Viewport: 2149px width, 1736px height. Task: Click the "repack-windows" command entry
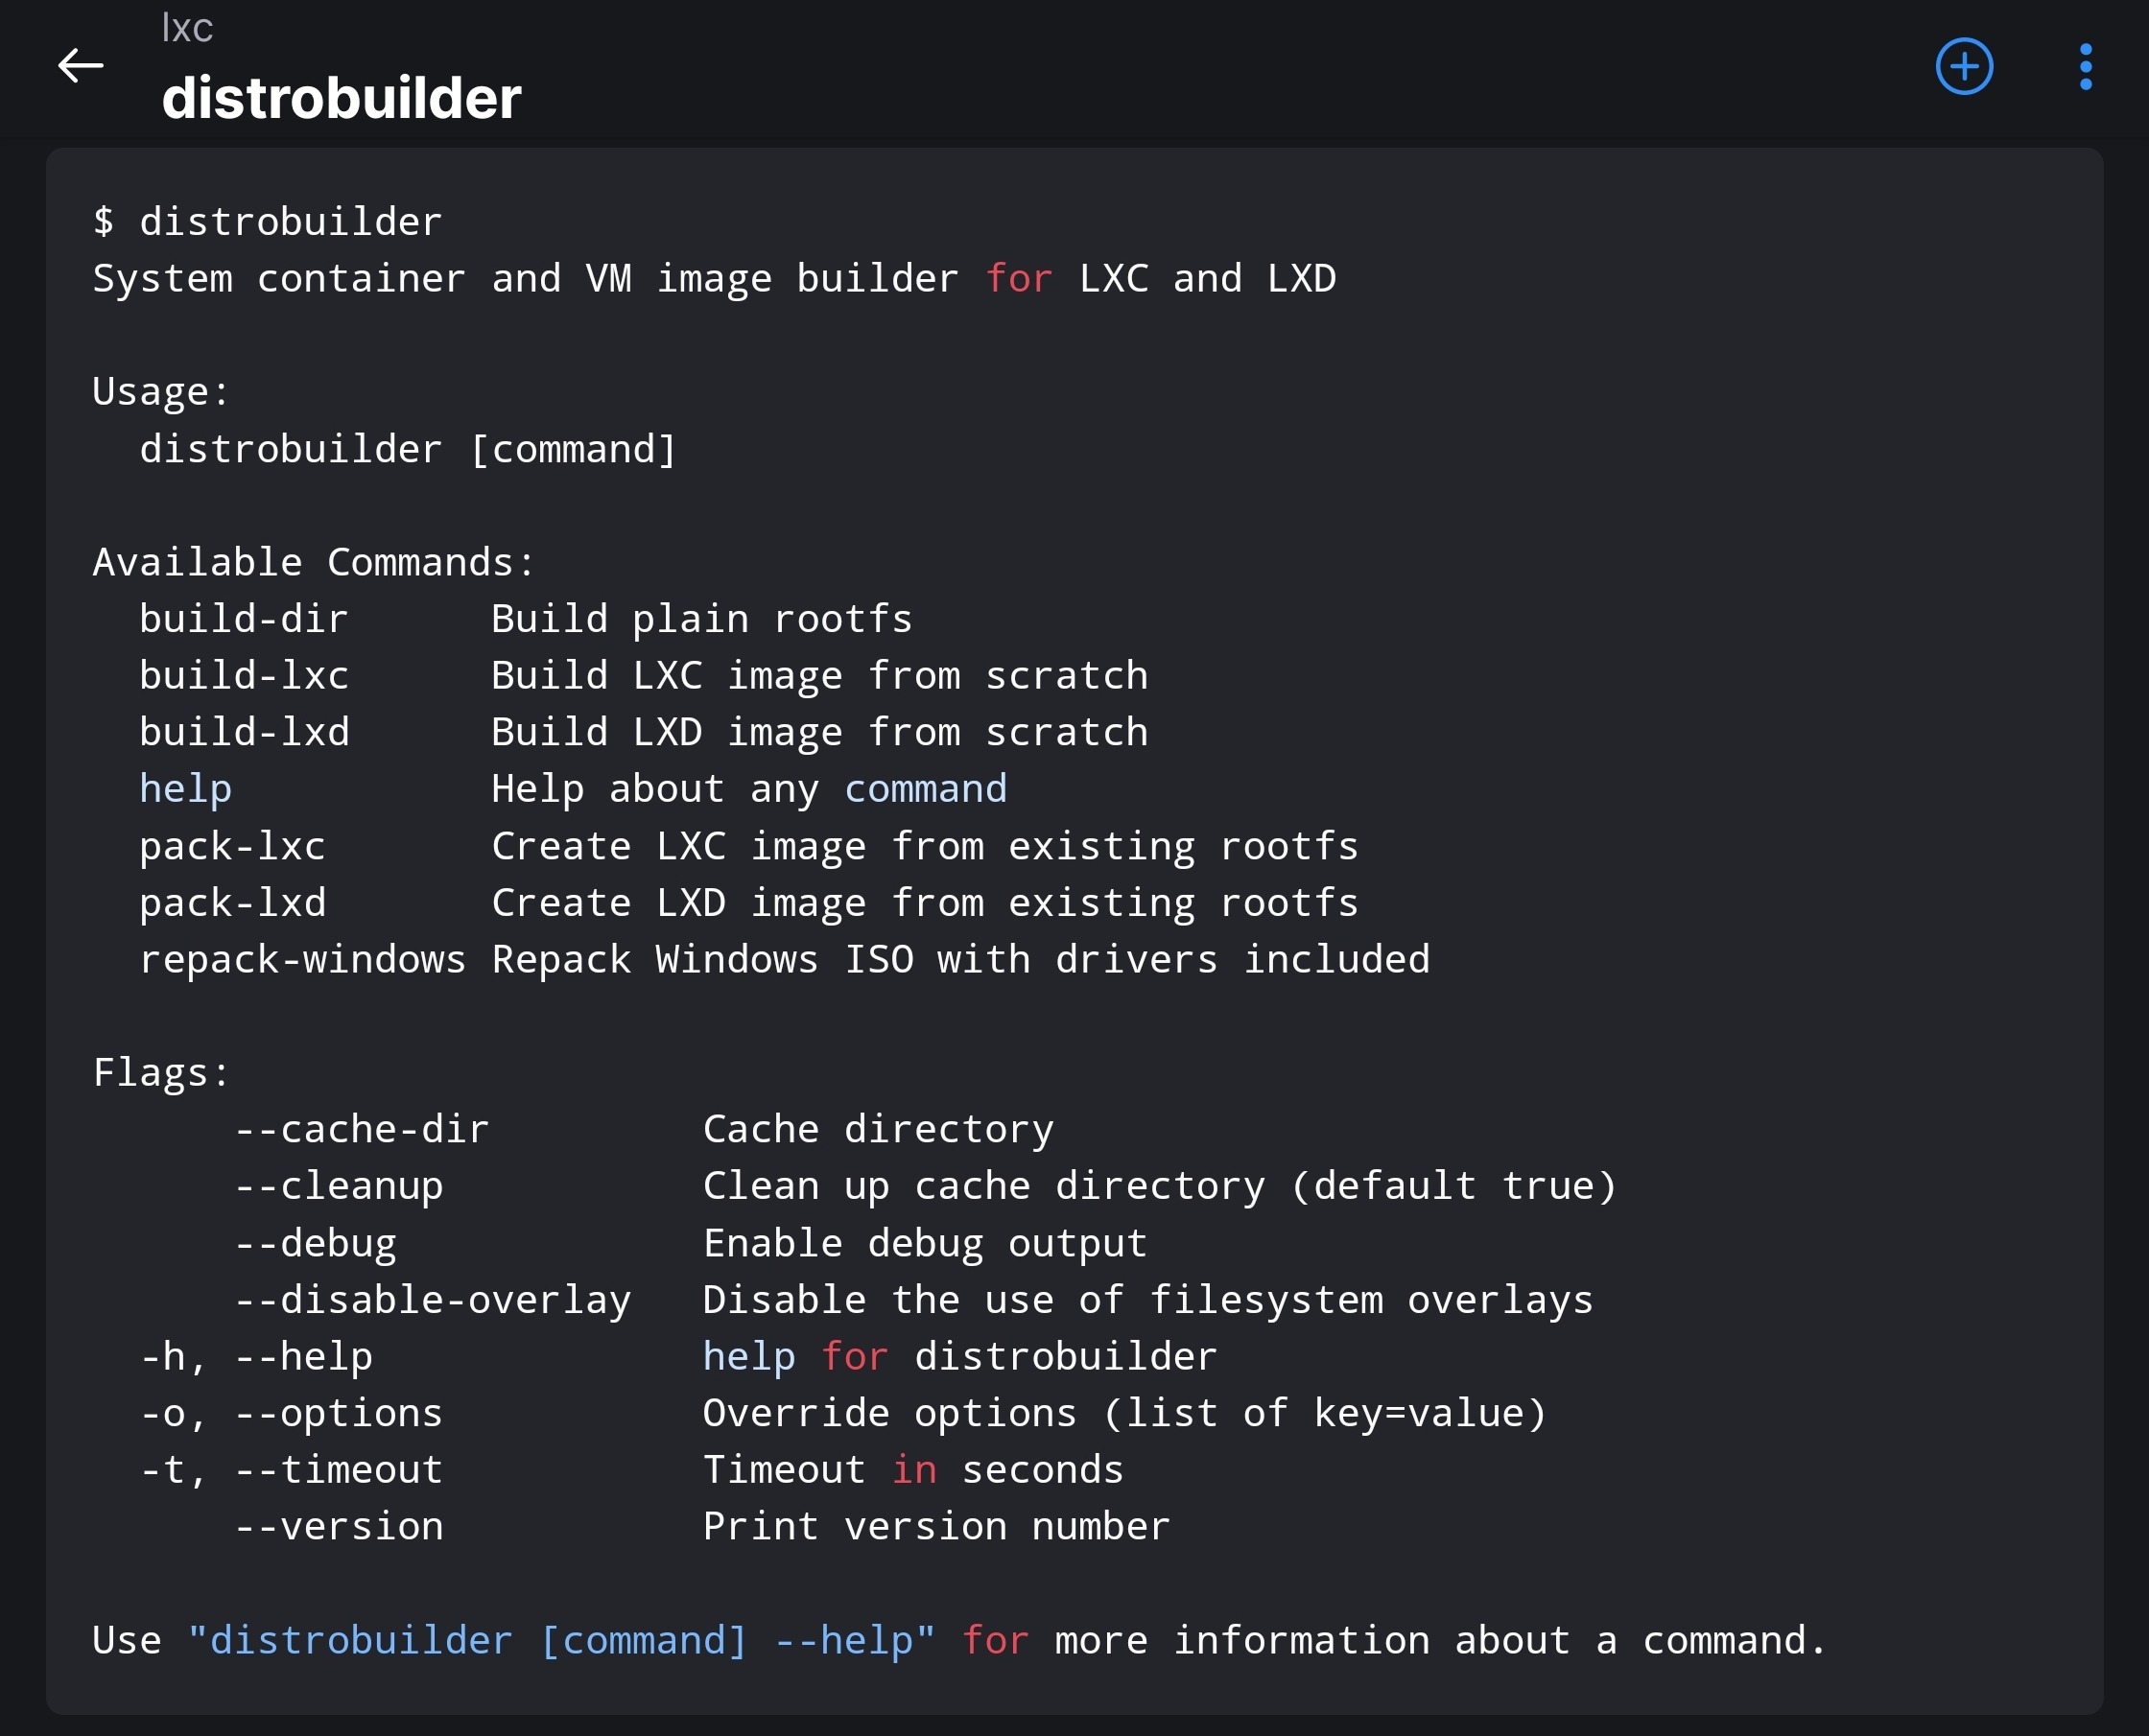click(x=302, y=960)
